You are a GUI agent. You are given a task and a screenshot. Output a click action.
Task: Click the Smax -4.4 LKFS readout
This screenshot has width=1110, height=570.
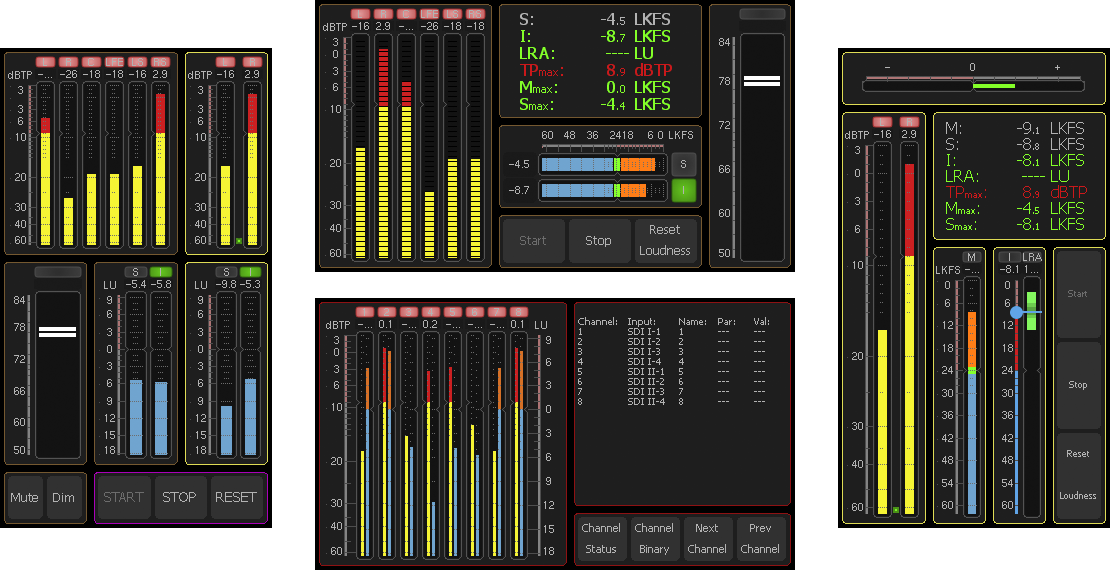599,104
